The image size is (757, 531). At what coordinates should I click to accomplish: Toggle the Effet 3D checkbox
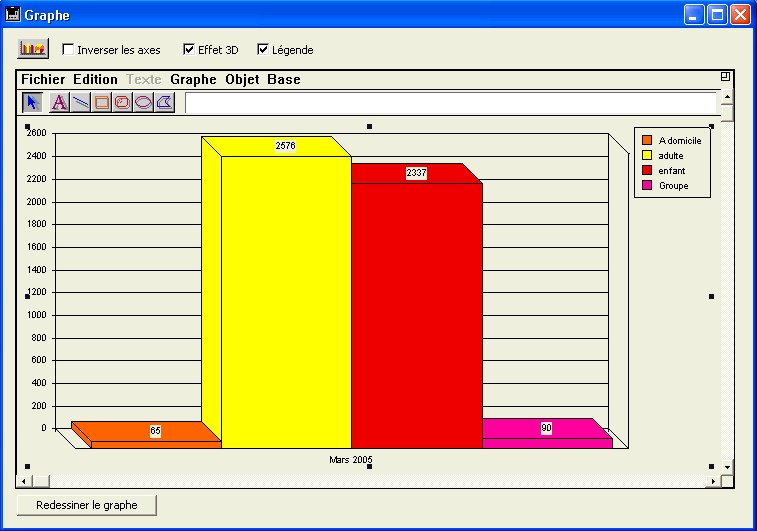click(189, 49)
